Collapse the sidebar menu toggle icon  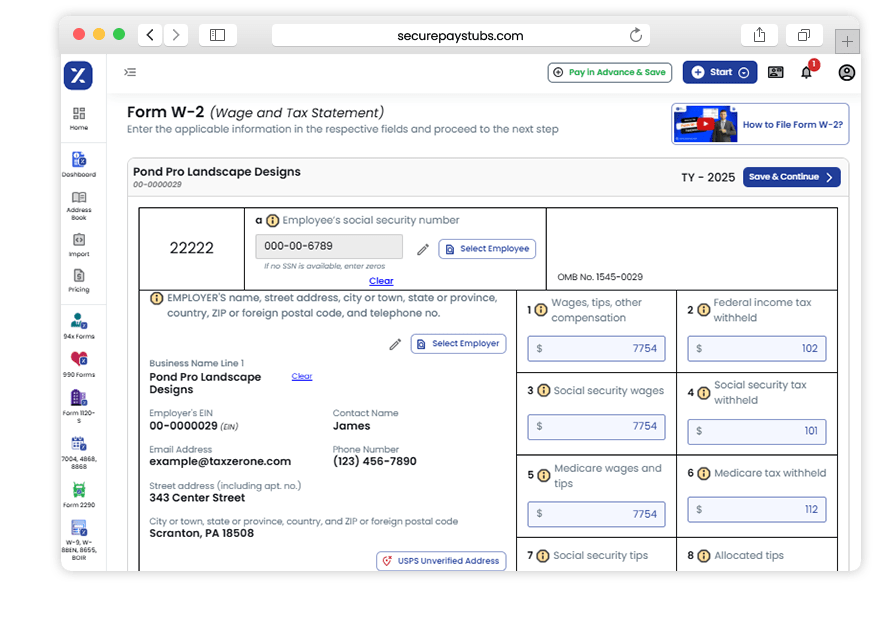[130, 72]
